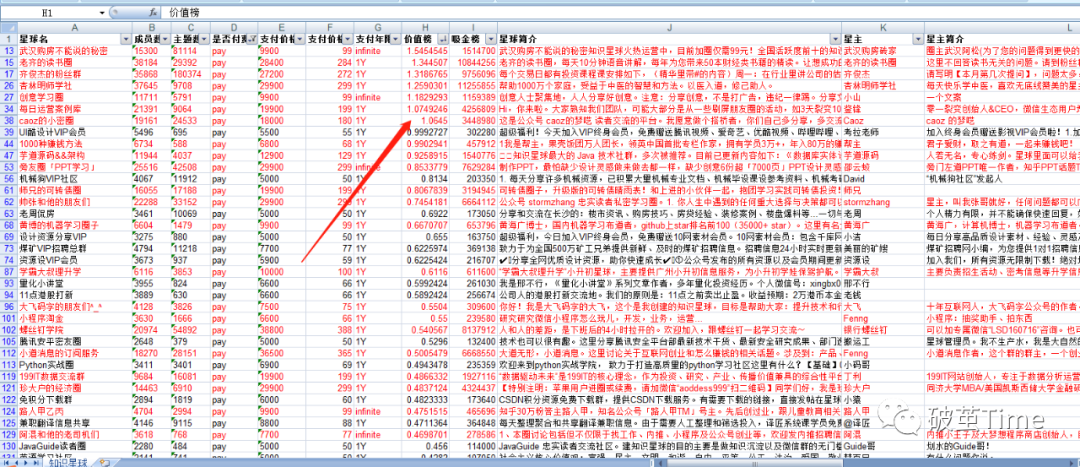Viewport: 1080px width, 467px height.
Task: Click the sort indicator button on 价值榜 header
Action: 441,39
